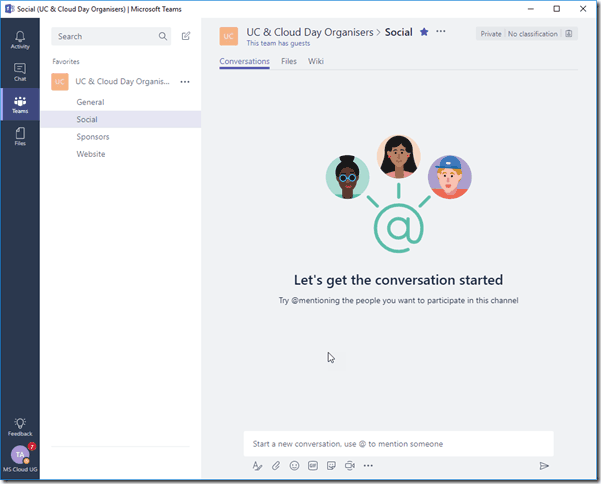Open the MS Cloud UG profile avatar
Viewport: 601px width, 484px height.
(x=20, y=455)
